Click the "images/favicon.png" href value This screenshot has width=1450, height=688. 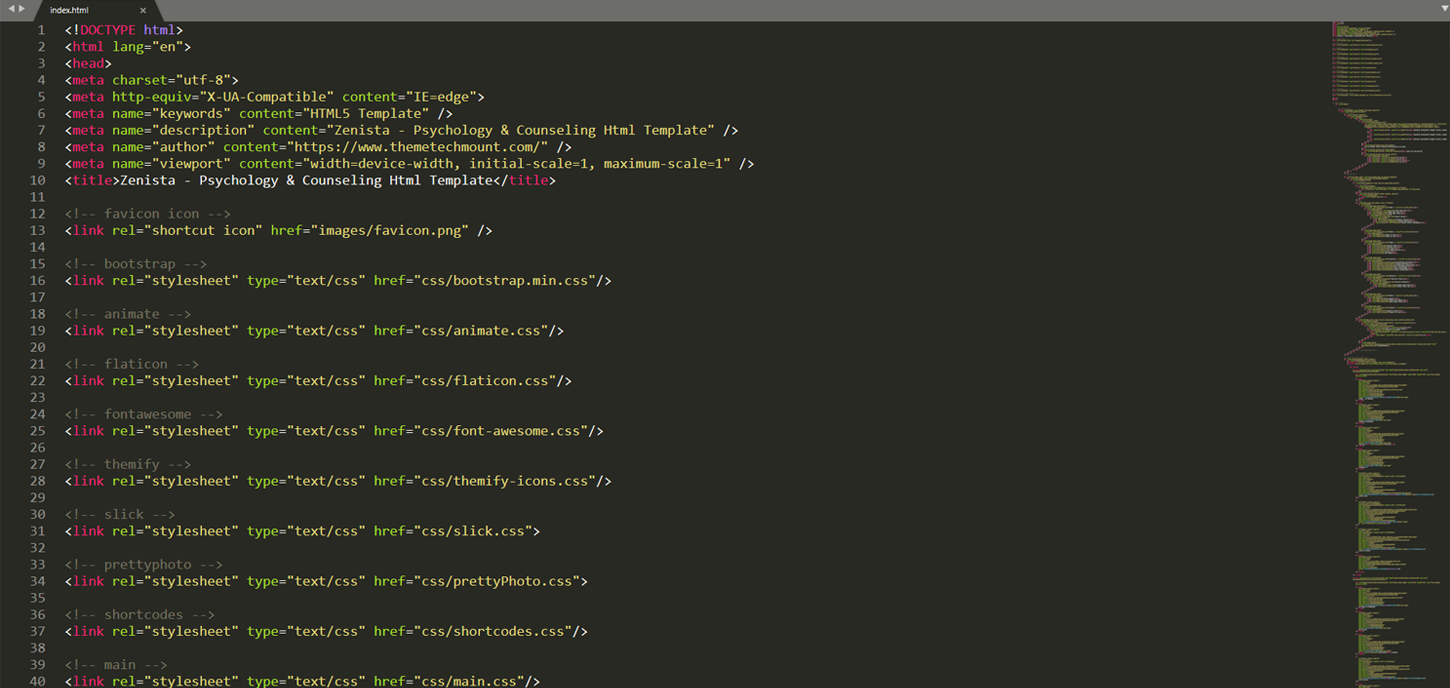pyautogui.click(x=390, y=230)
